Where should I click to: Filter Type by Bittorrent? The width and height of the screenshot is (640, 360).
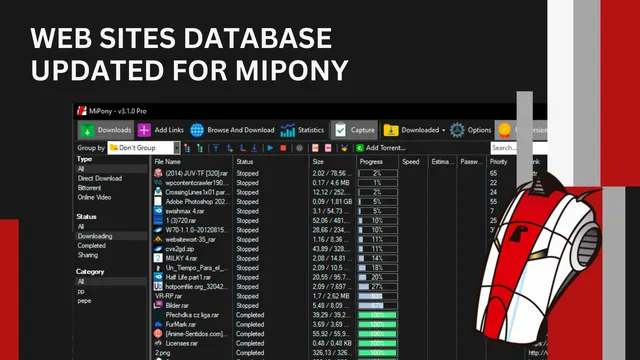click(89, 188)
